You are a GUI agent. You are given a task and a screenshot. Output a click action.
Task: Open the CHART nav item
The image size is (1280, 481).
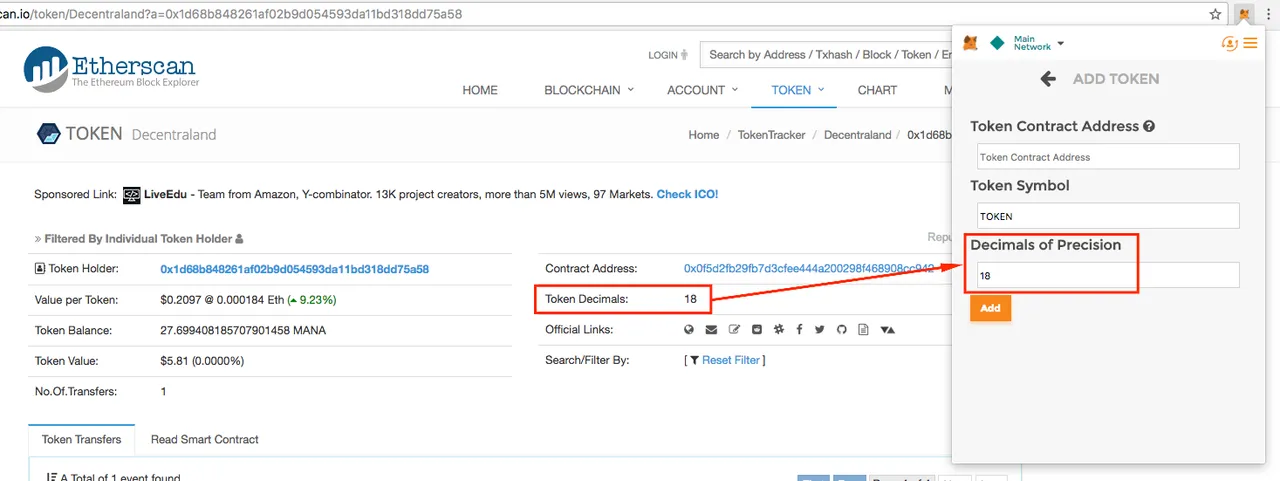[x=877, y=90]
